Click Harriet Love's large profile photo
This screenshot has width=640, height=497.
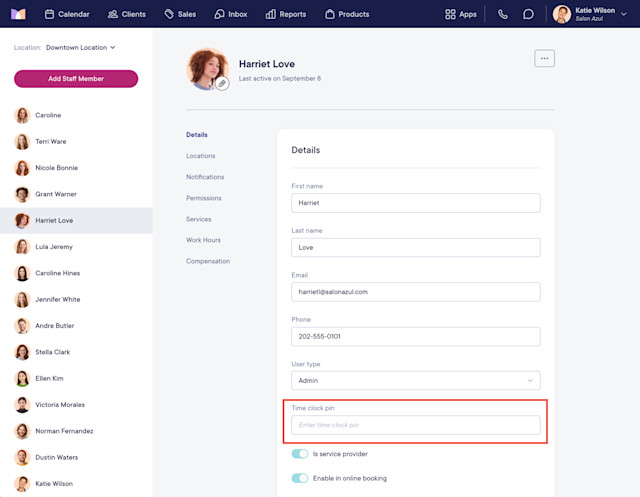207,69
